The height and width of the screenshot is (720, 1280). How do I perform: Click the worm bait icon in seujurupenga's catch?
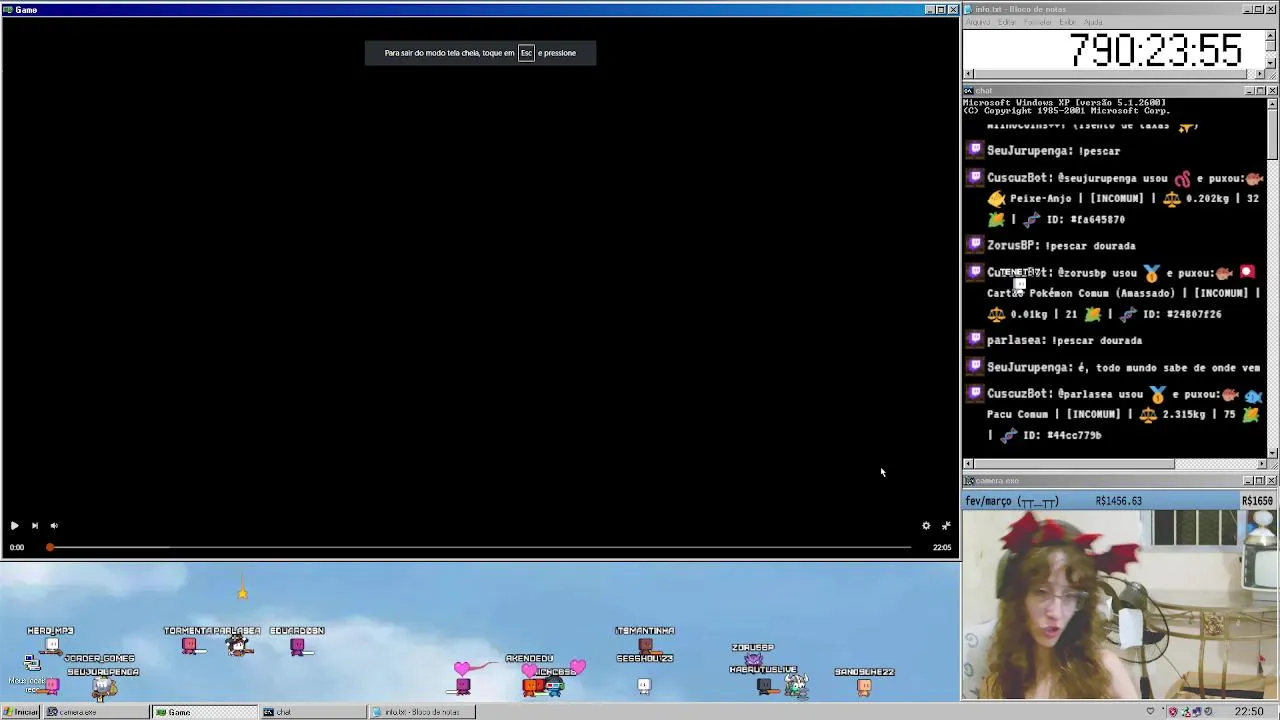(1183, 179)
